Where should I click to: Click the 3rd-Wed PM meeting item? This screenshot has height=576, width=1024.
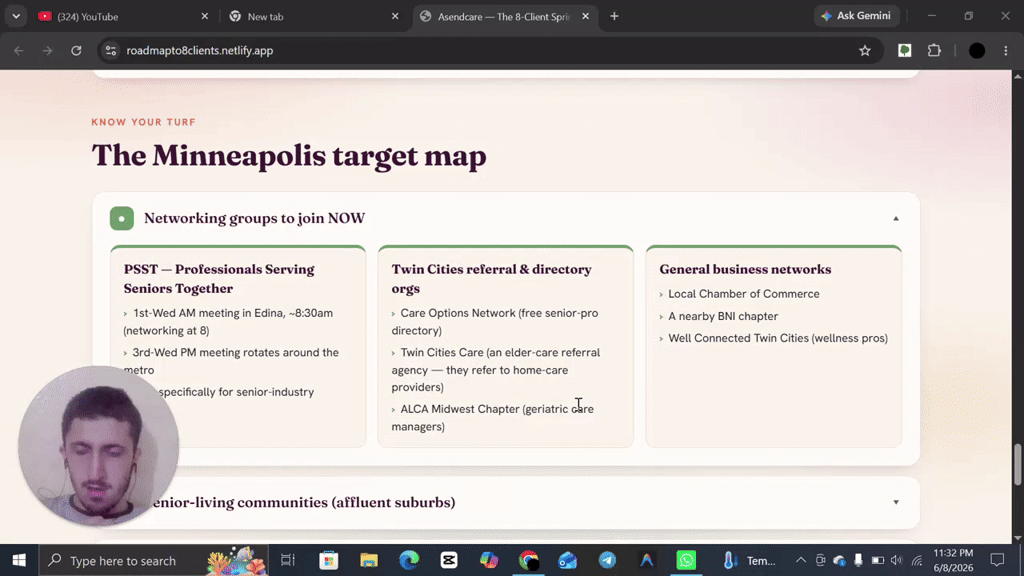click(x=231, y=361)
